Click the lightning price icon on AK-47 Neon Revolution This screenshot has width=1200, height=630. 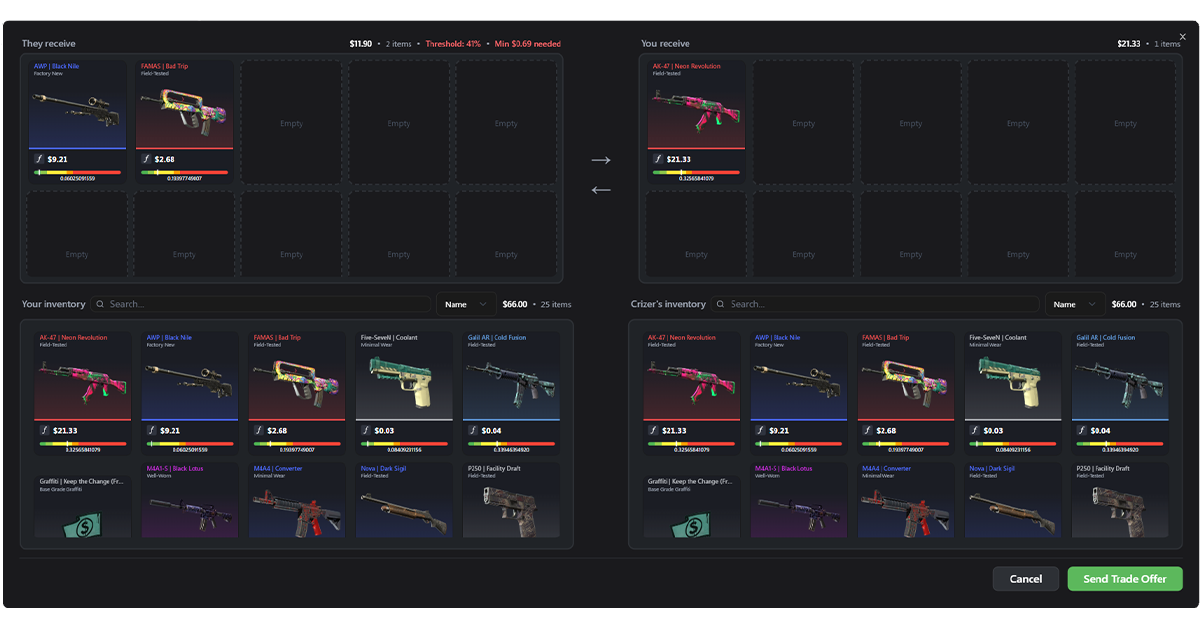tap(657, 158)
